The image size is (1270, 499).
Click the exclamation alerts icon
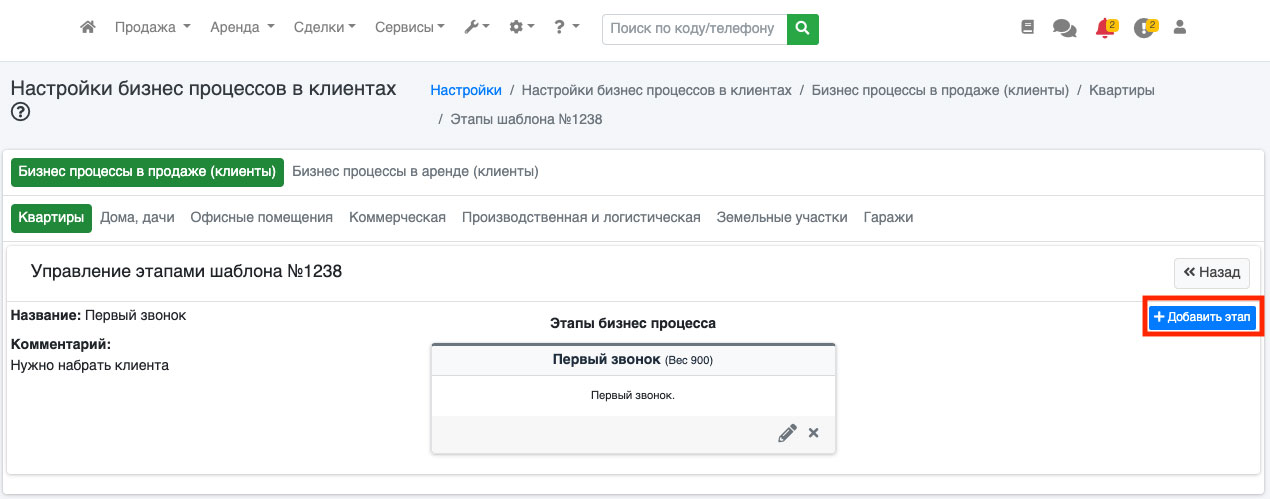[x=1144, y=28]
